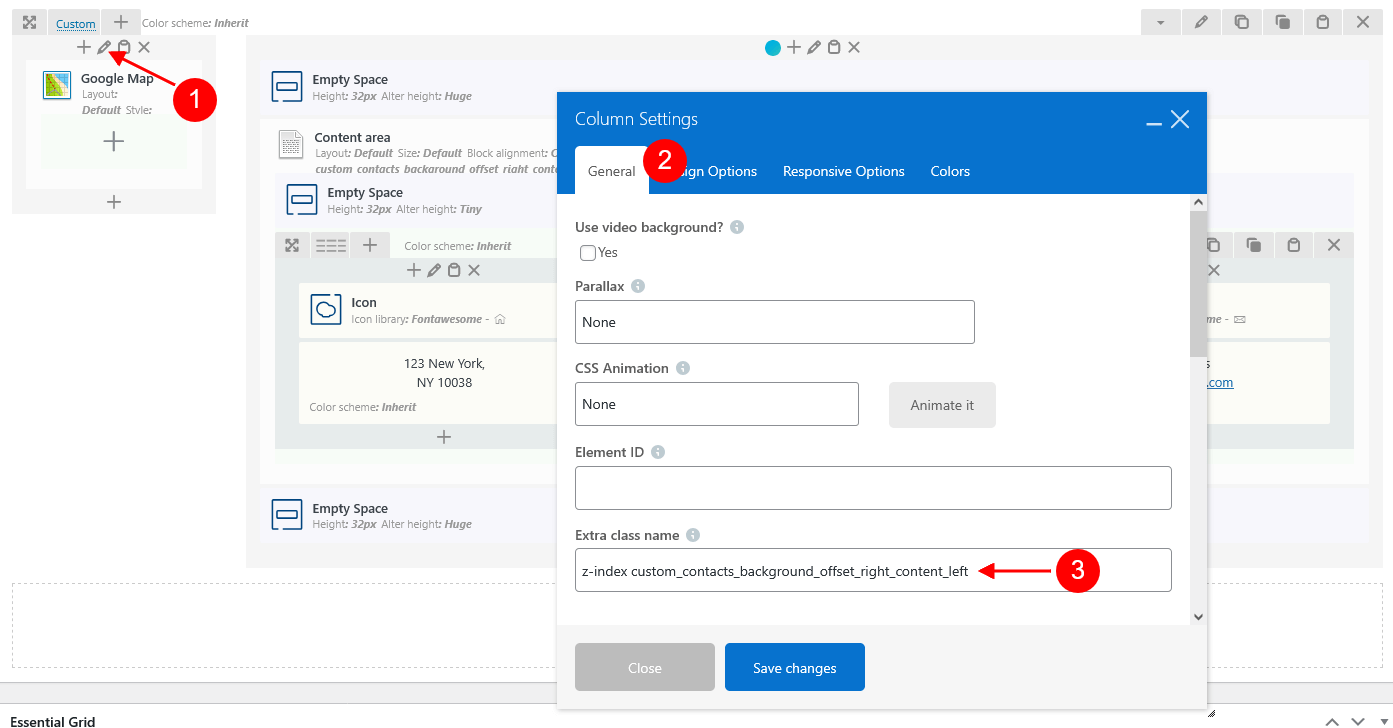
Task: Paste into the inner row via clipboard icon
Action: click(1293, 245)
